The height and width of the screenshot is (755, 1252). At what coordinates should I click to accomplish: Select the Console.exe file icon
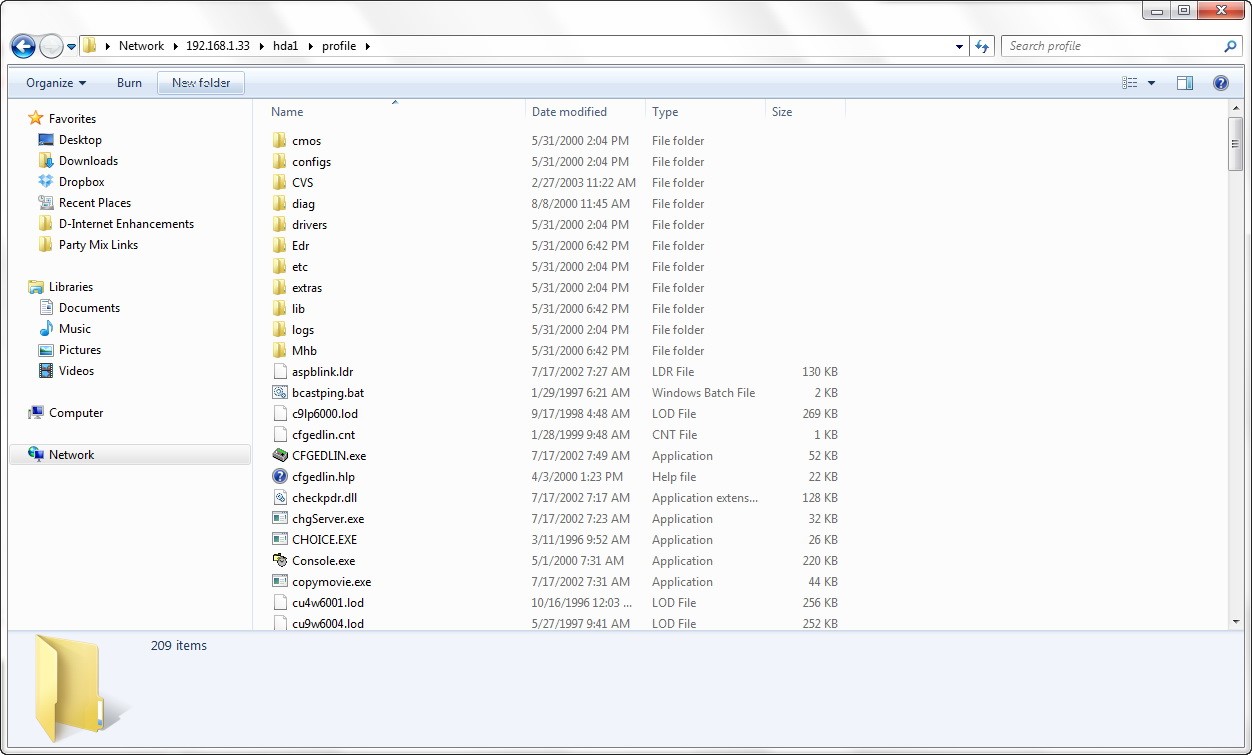(x=280, y=561)
